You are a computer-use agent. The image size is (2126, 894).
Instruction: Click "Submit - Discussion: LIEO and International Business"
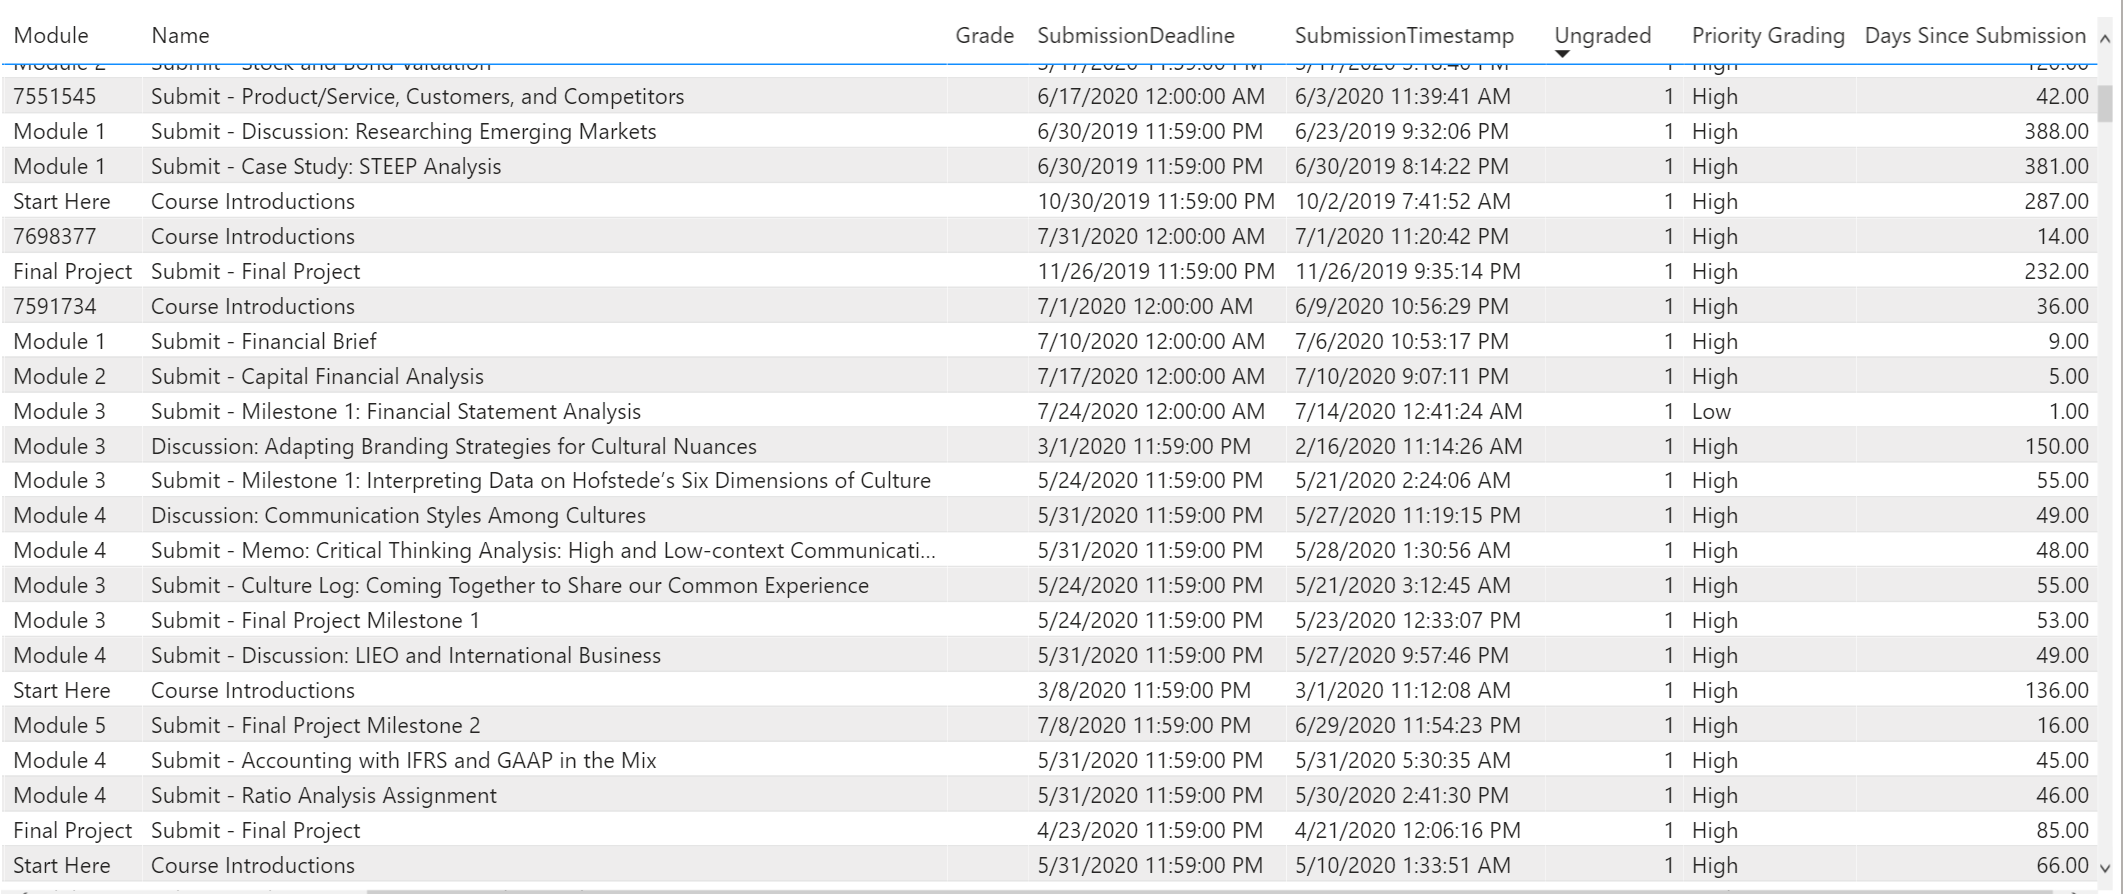pyautogui.click(x=406, y=656)
